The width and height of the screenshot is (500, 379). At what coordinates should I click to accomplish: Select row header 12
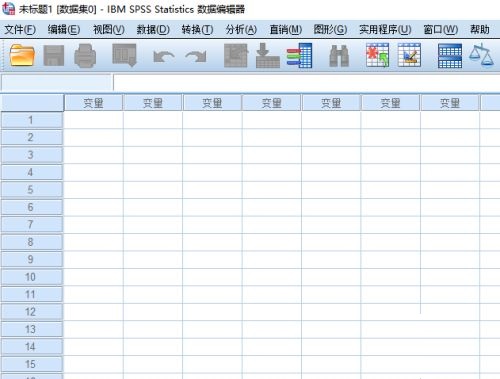[x=32, y=312]
